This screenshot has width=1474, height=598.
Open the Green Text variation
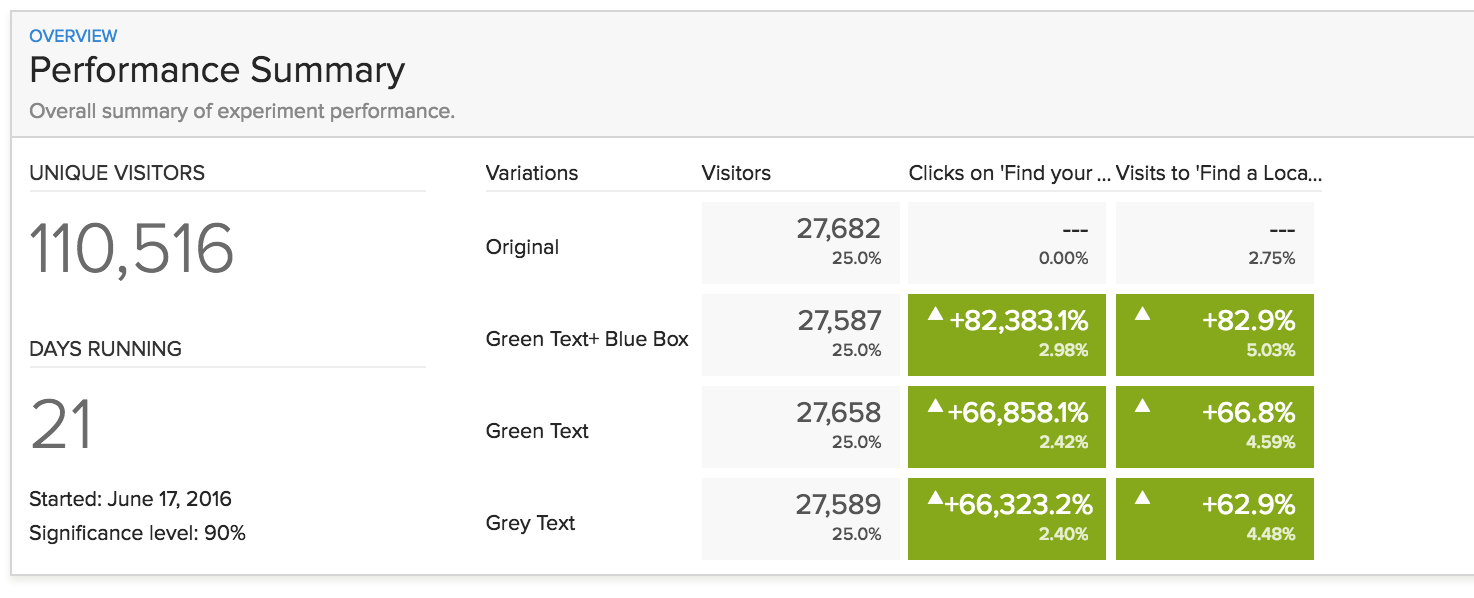[x=537, y=431]
